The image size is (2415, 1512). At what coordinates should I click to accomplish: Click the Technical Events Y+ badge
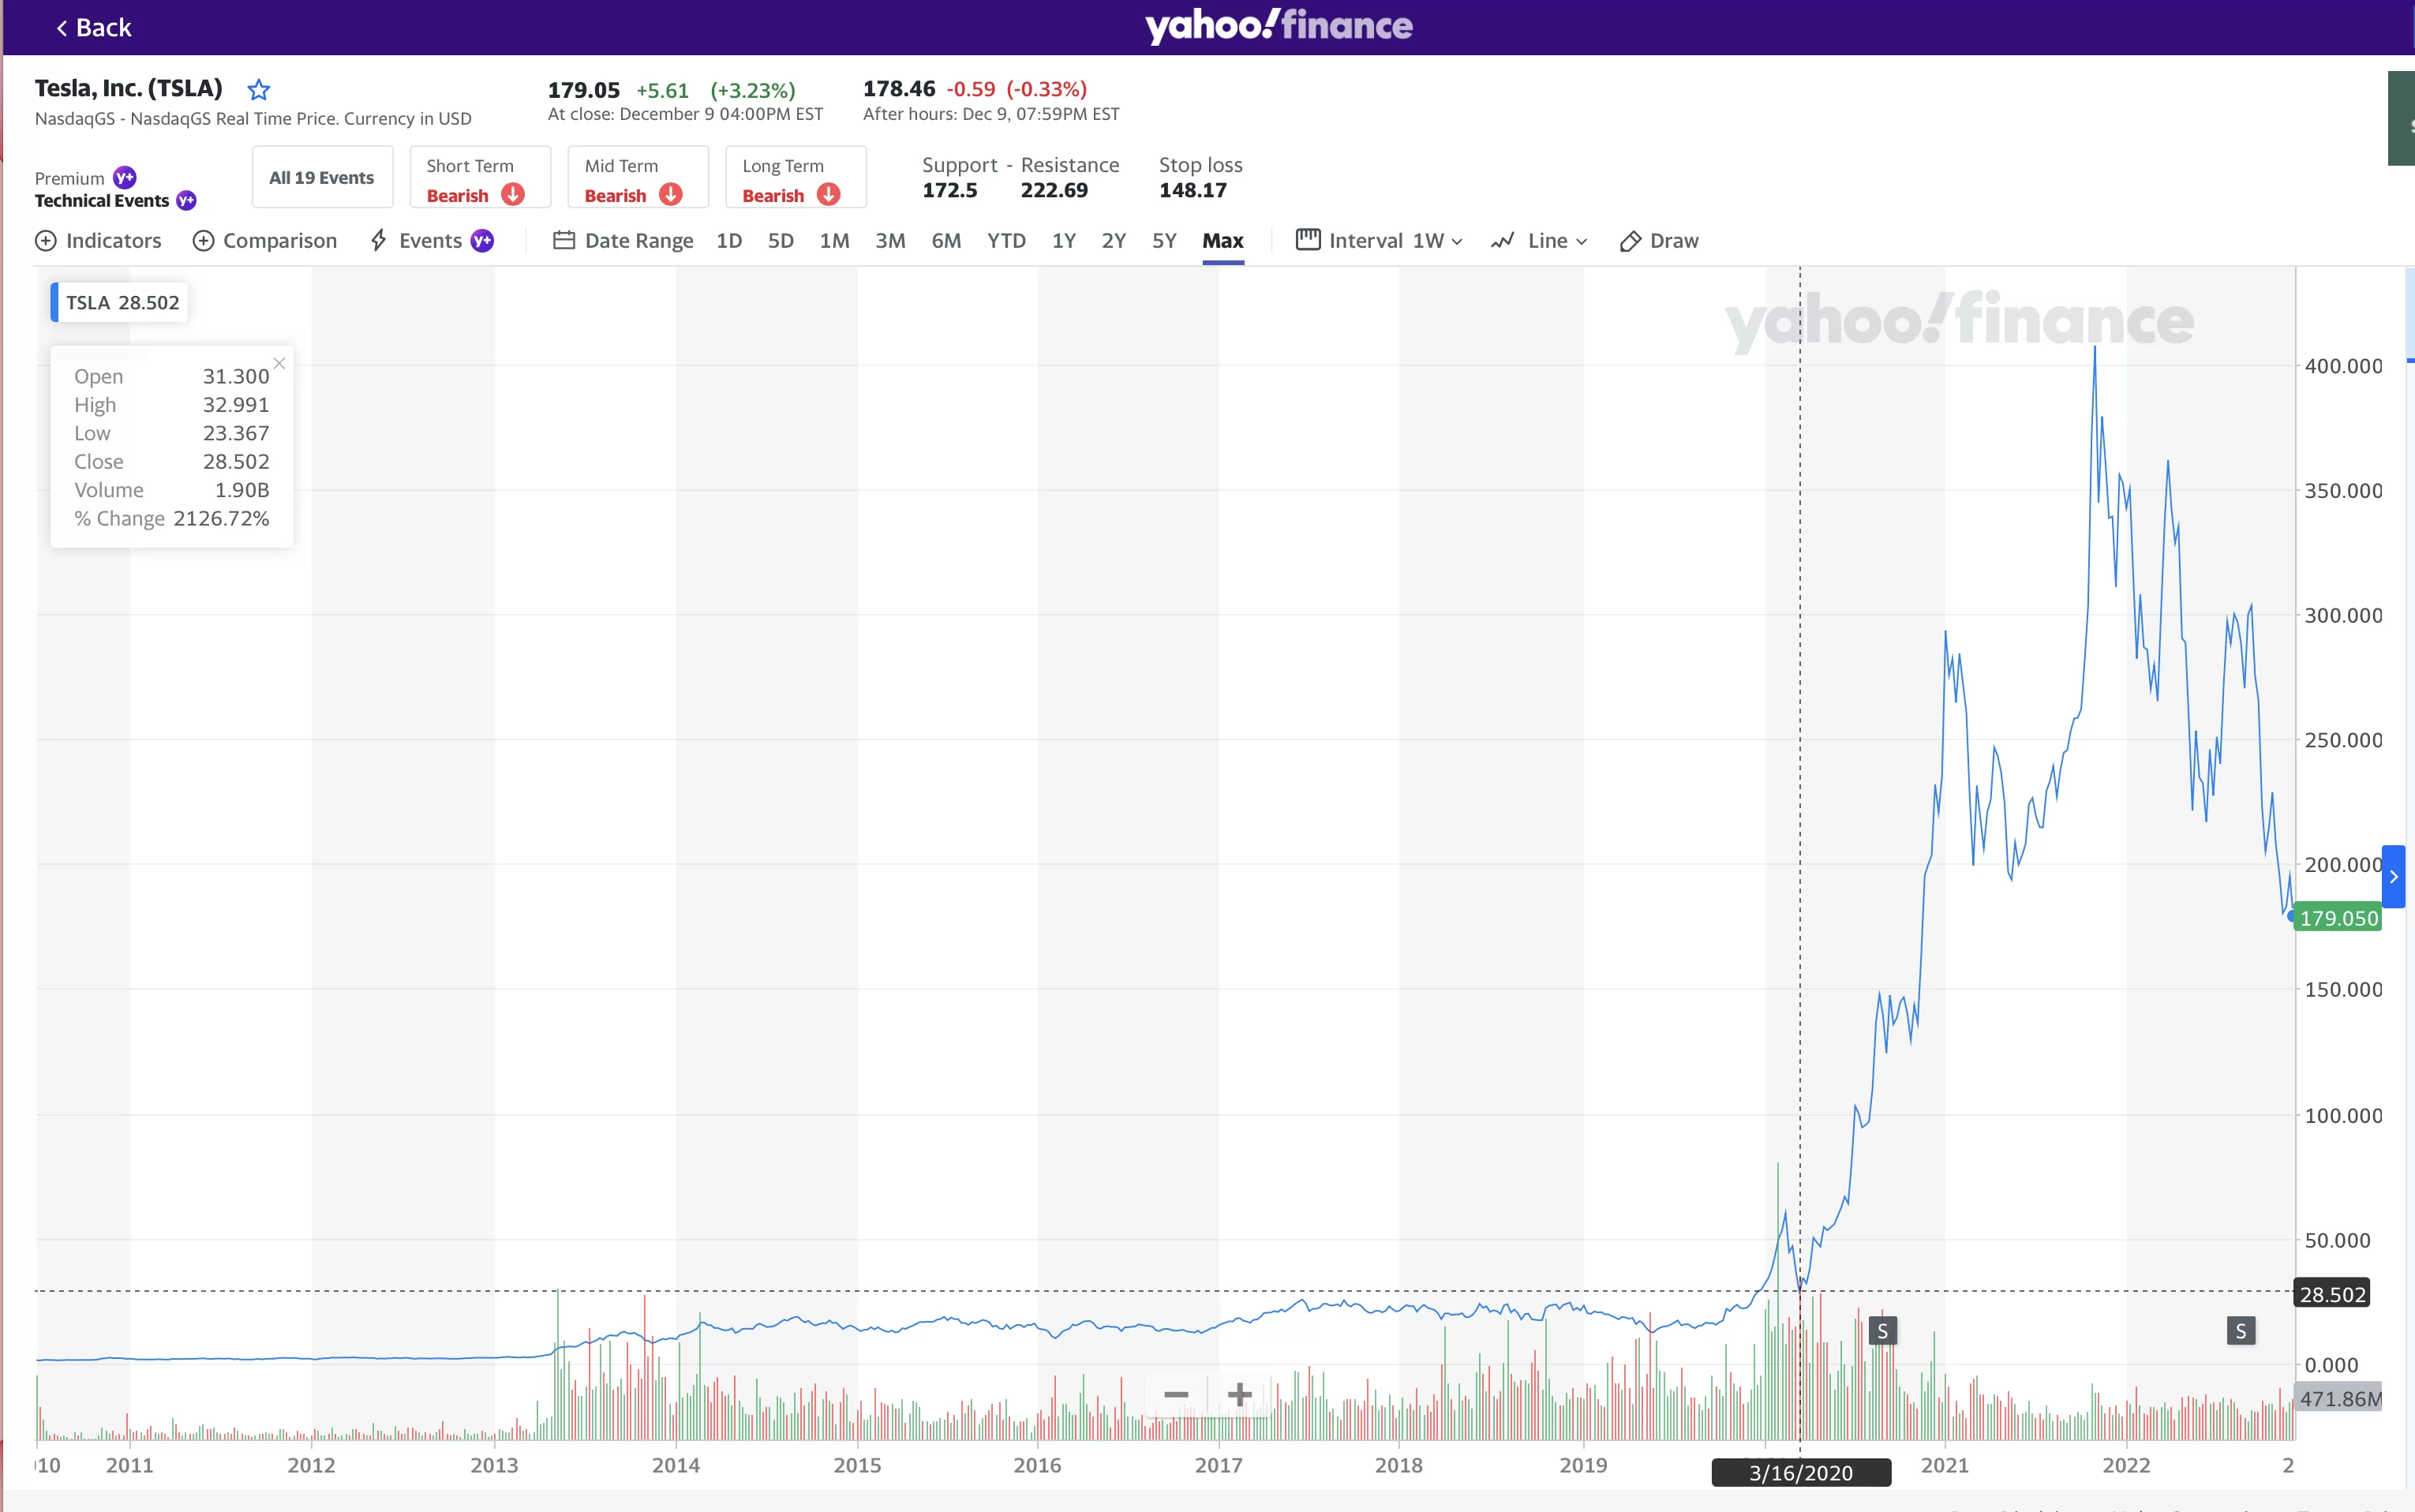click(x=186, y=200)
